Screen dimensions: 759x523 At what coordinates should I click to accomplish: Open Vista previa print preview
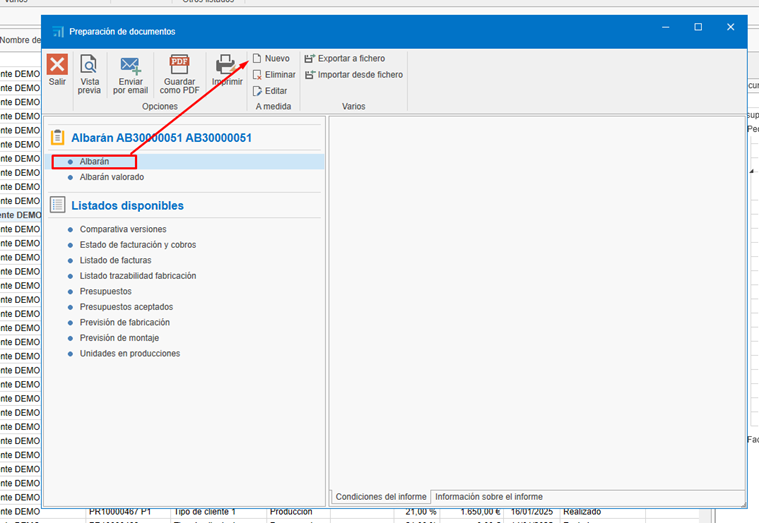coord(89,74)
